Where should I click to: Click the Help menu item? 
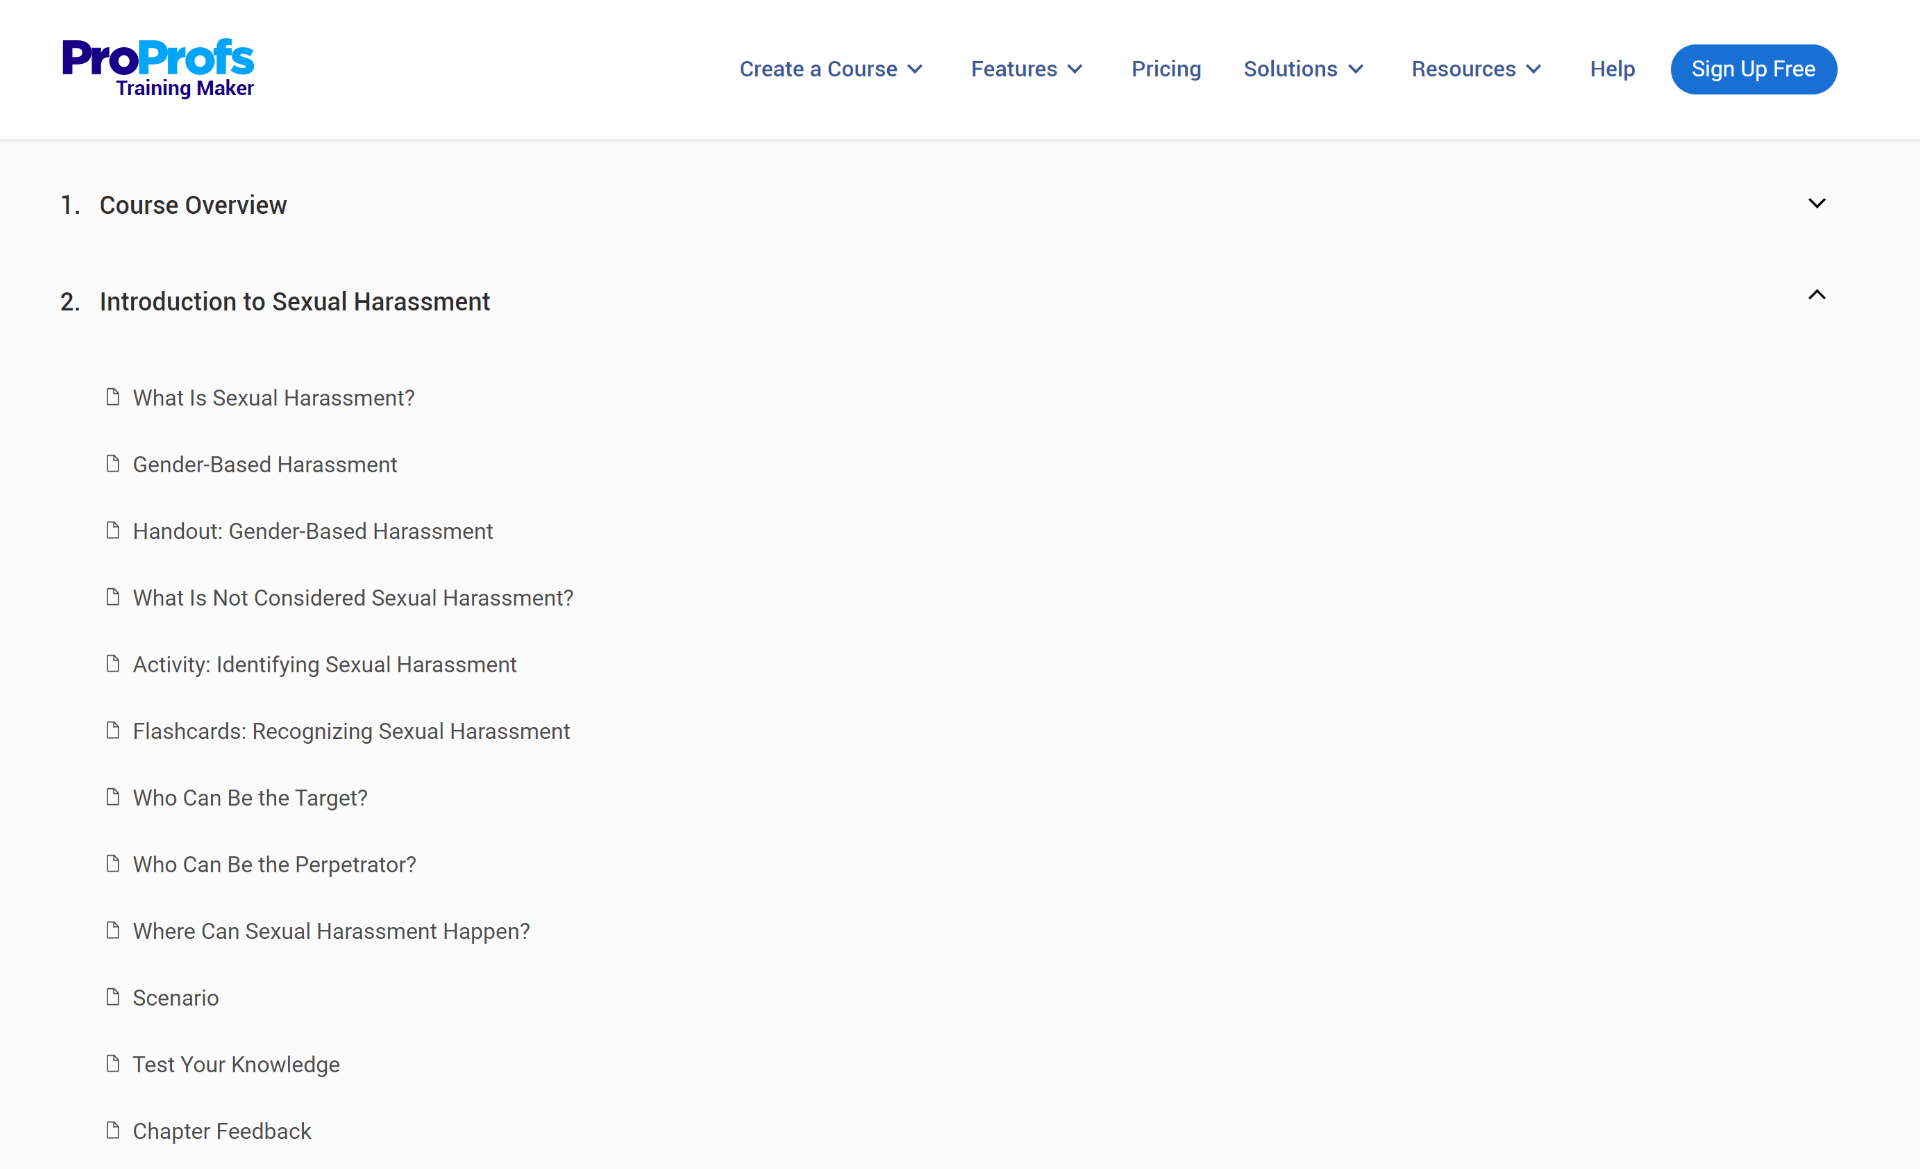[x=1611, y=69]
